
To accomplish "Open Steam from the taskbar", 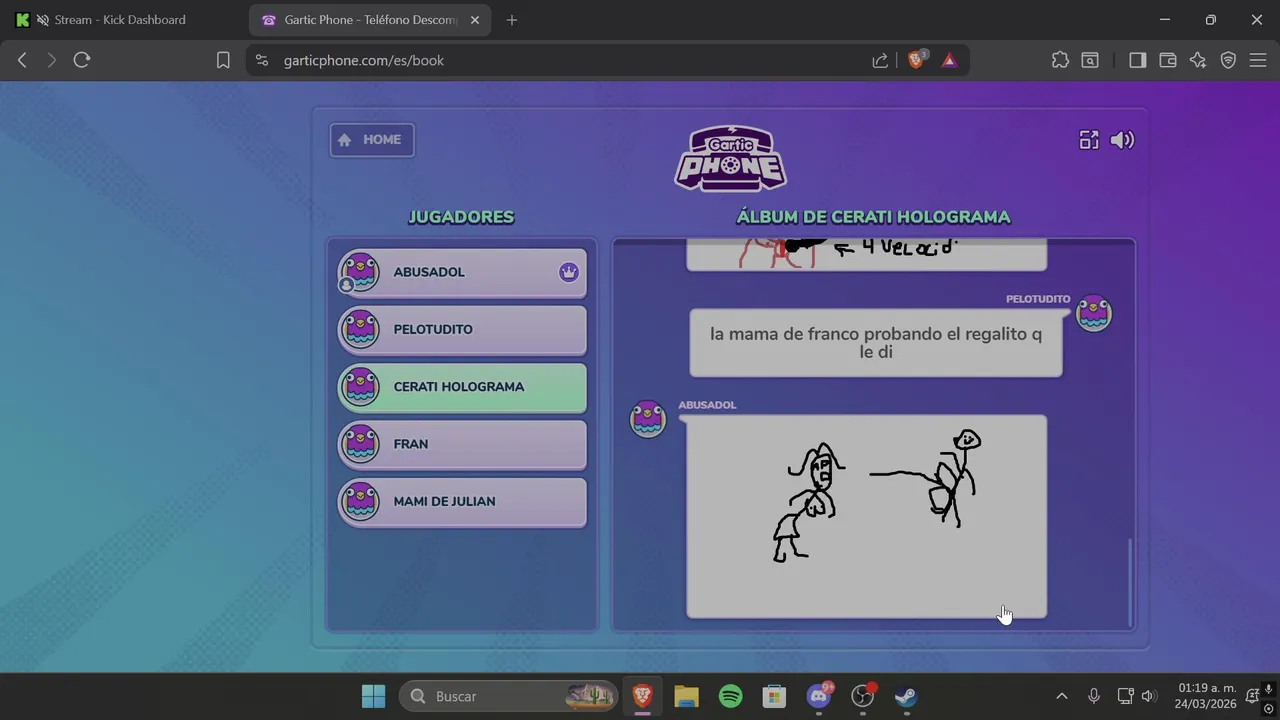I will (906, 696).
